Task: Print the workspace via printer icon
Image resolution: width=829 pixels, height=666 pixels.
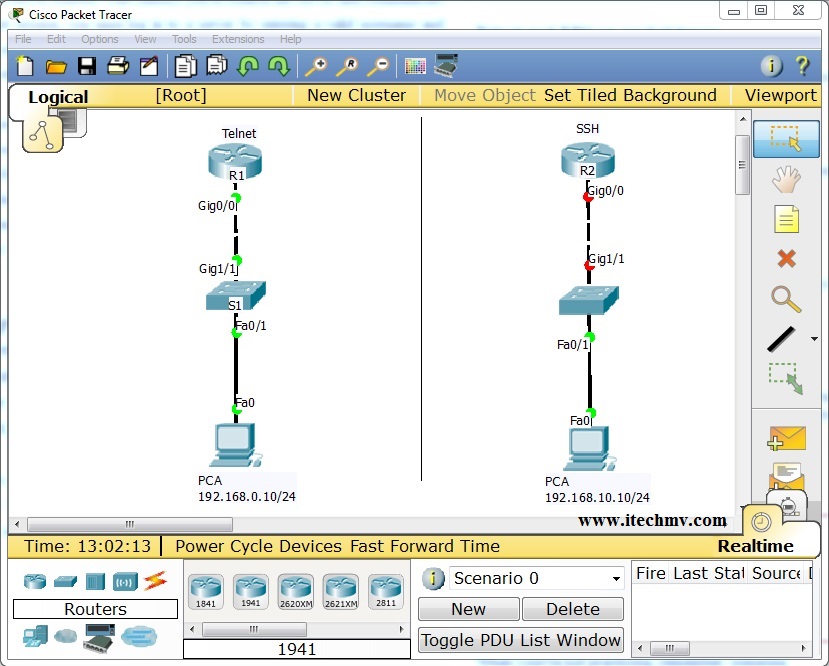Action: pos(118,66)
